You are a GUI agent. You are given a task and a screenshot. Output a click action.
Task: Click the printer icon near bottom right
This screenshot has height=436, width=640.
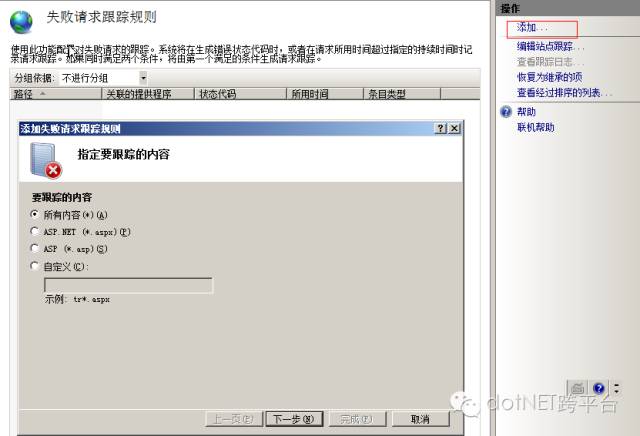click(x=578, y=387)
